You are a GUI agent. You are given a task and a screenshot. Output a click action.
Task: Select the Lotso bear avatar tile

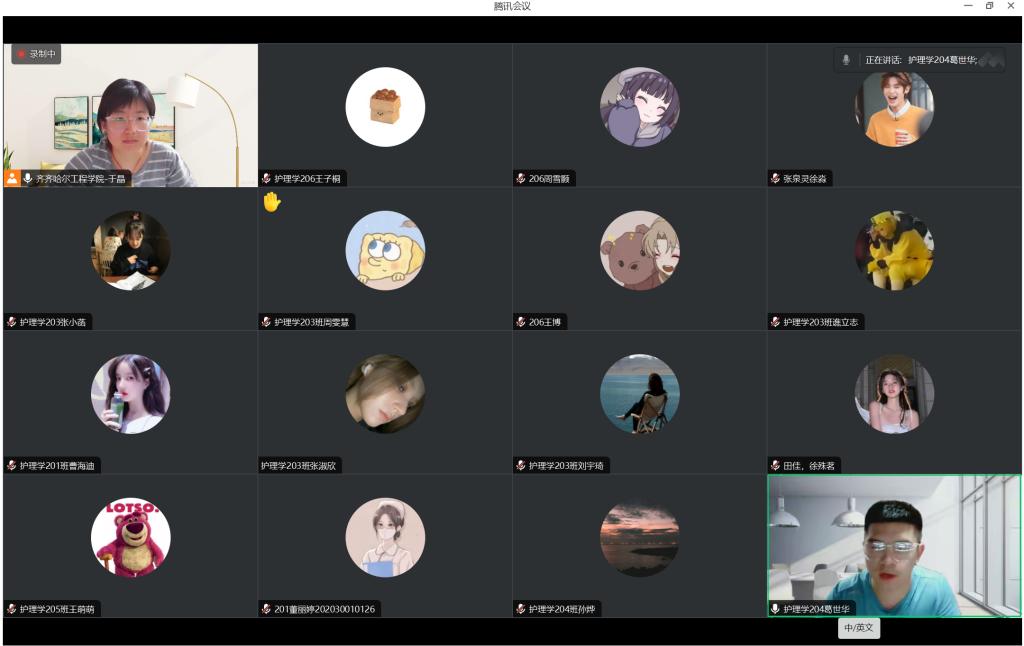[x=130, y=538]
